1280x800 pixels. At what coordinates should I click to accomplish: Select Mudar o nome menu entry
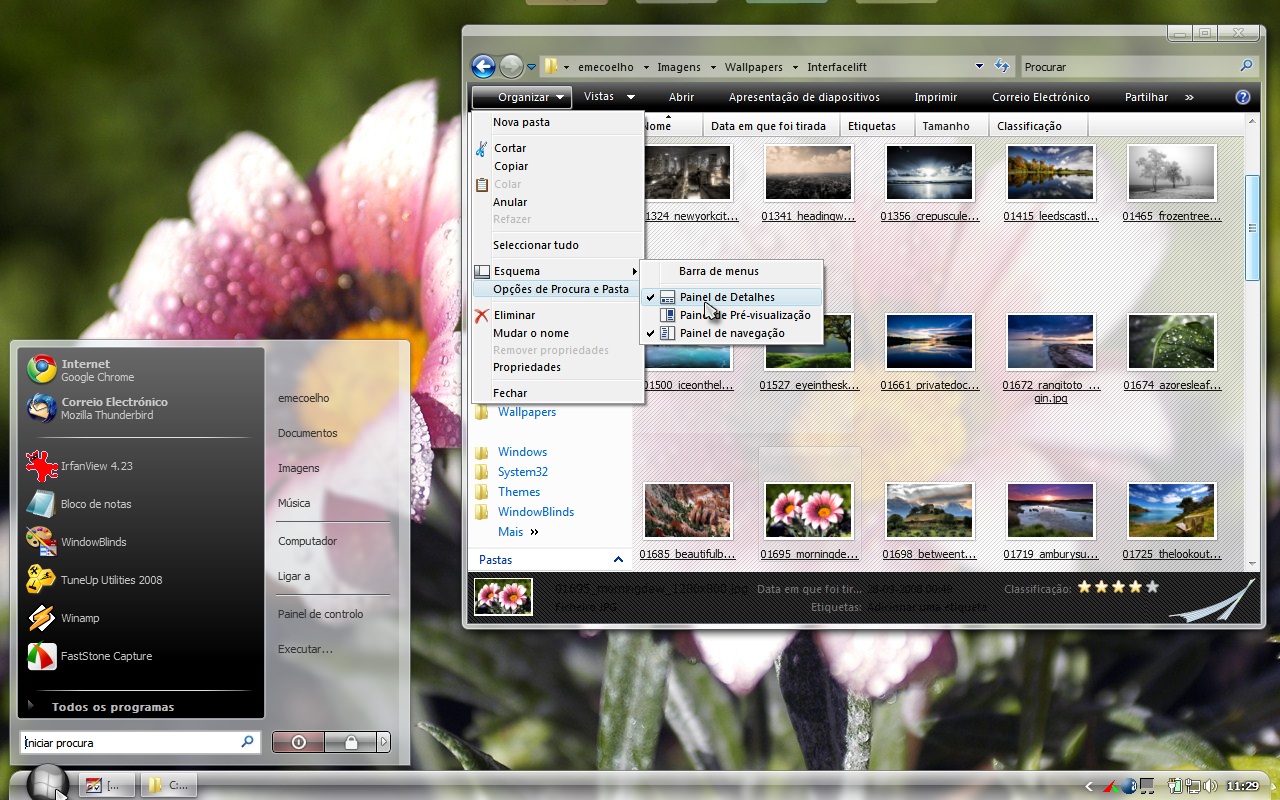[557, 333]
